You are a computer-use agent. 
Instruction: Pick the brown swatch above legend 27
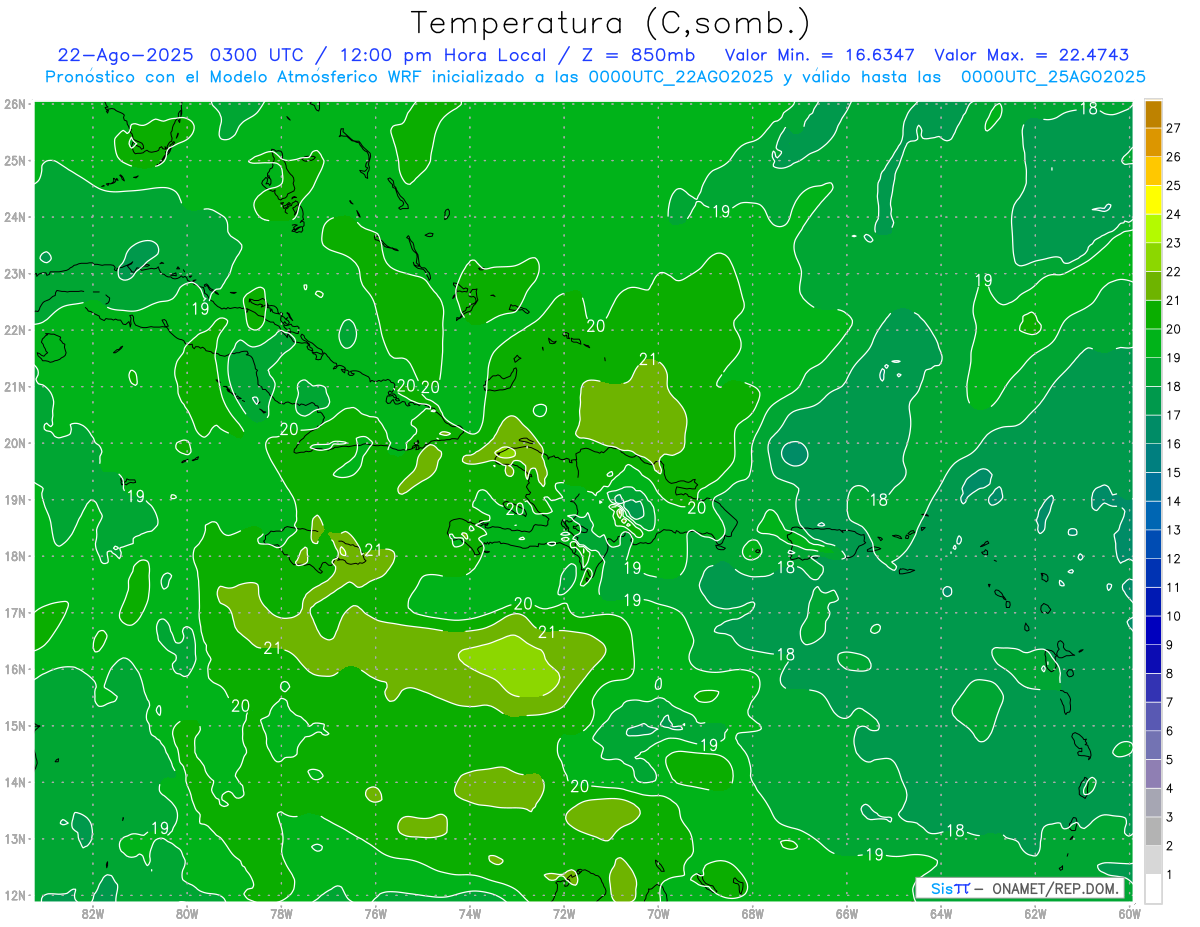pos(1154,113)
